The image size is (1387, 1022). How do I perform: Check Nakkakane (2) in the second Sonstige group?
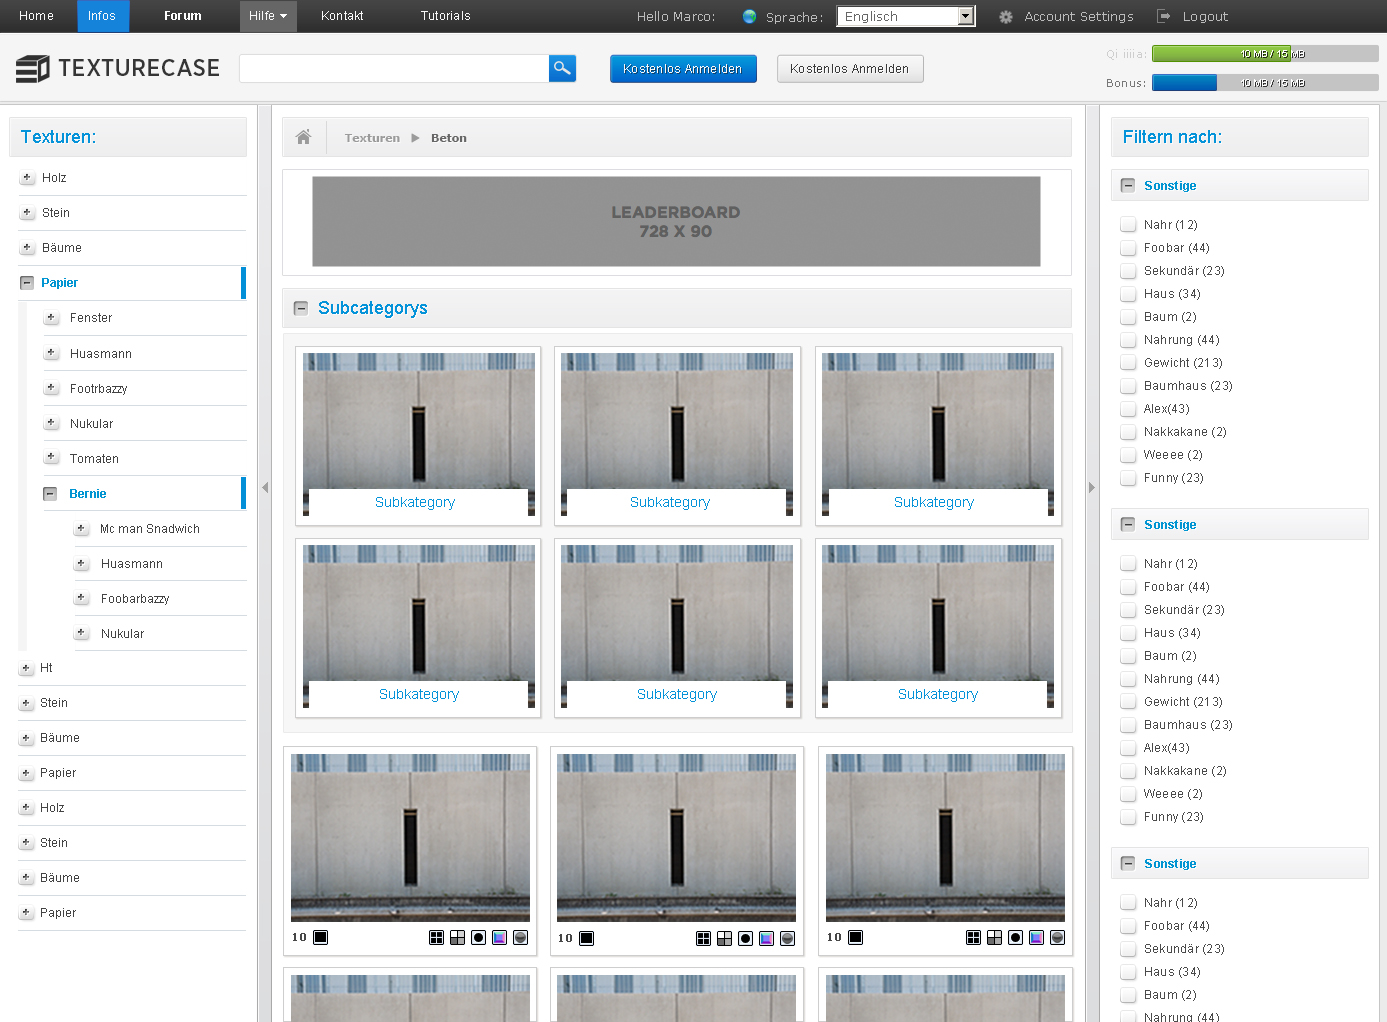pyautogui.click(x=1128, y=771)
